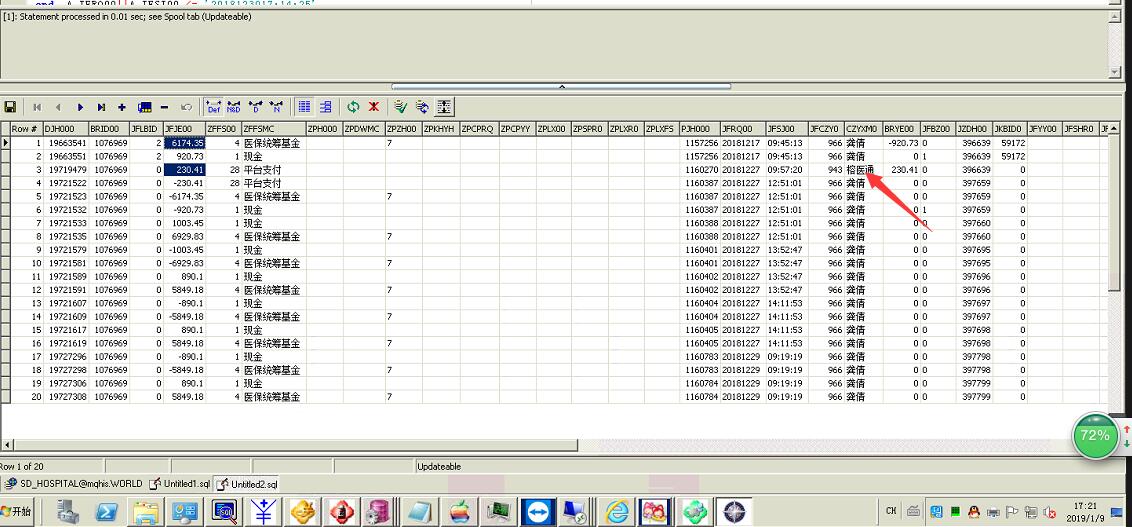Toggle the N&D display mode button
1132x527 pixels.
click(x=234, y=107)
